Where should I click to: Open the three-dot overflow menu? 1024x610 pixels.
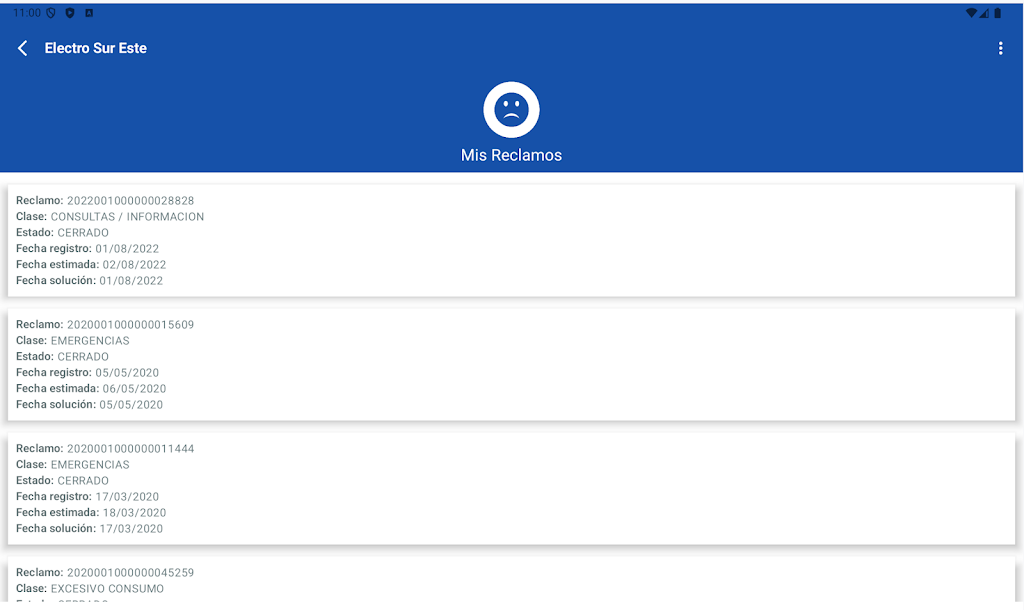[1000, 48]
